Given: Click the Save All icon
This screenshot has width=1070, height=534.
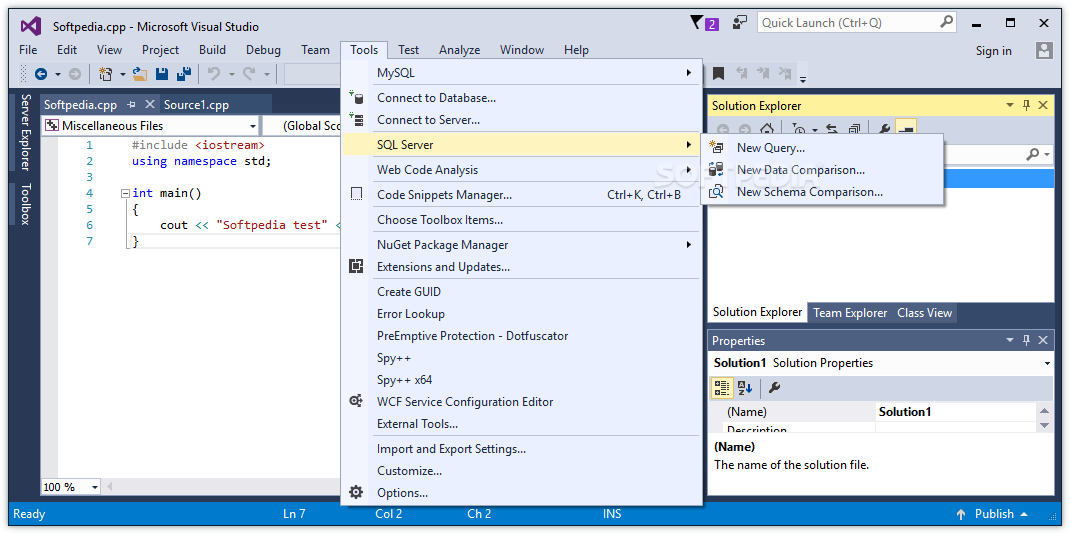Looking at the screenshot, I should 184,74.
